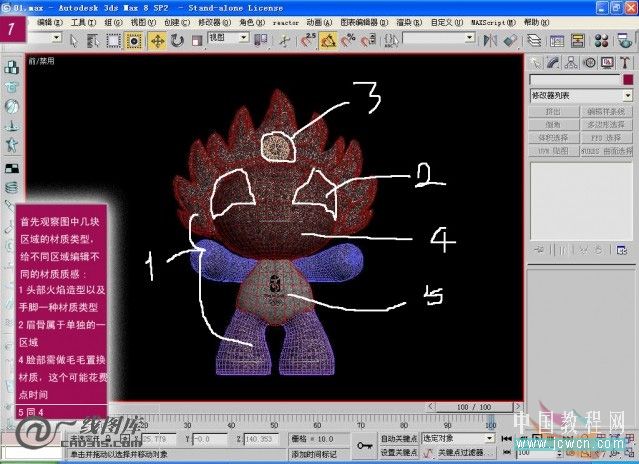Open the 创建 (Create) menu
This screenshot has width=639, height=464.
(177, 22)
